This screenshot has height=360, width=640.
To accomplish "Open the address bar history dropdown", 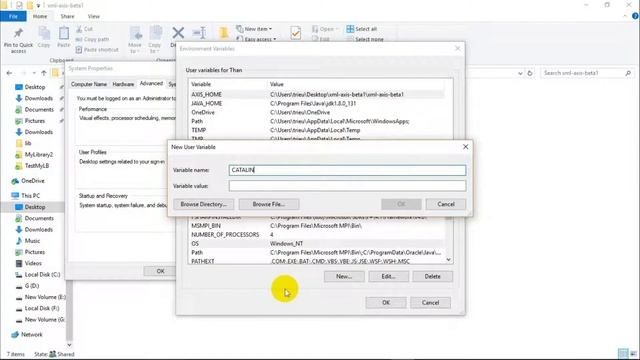I will click(520, 73).
